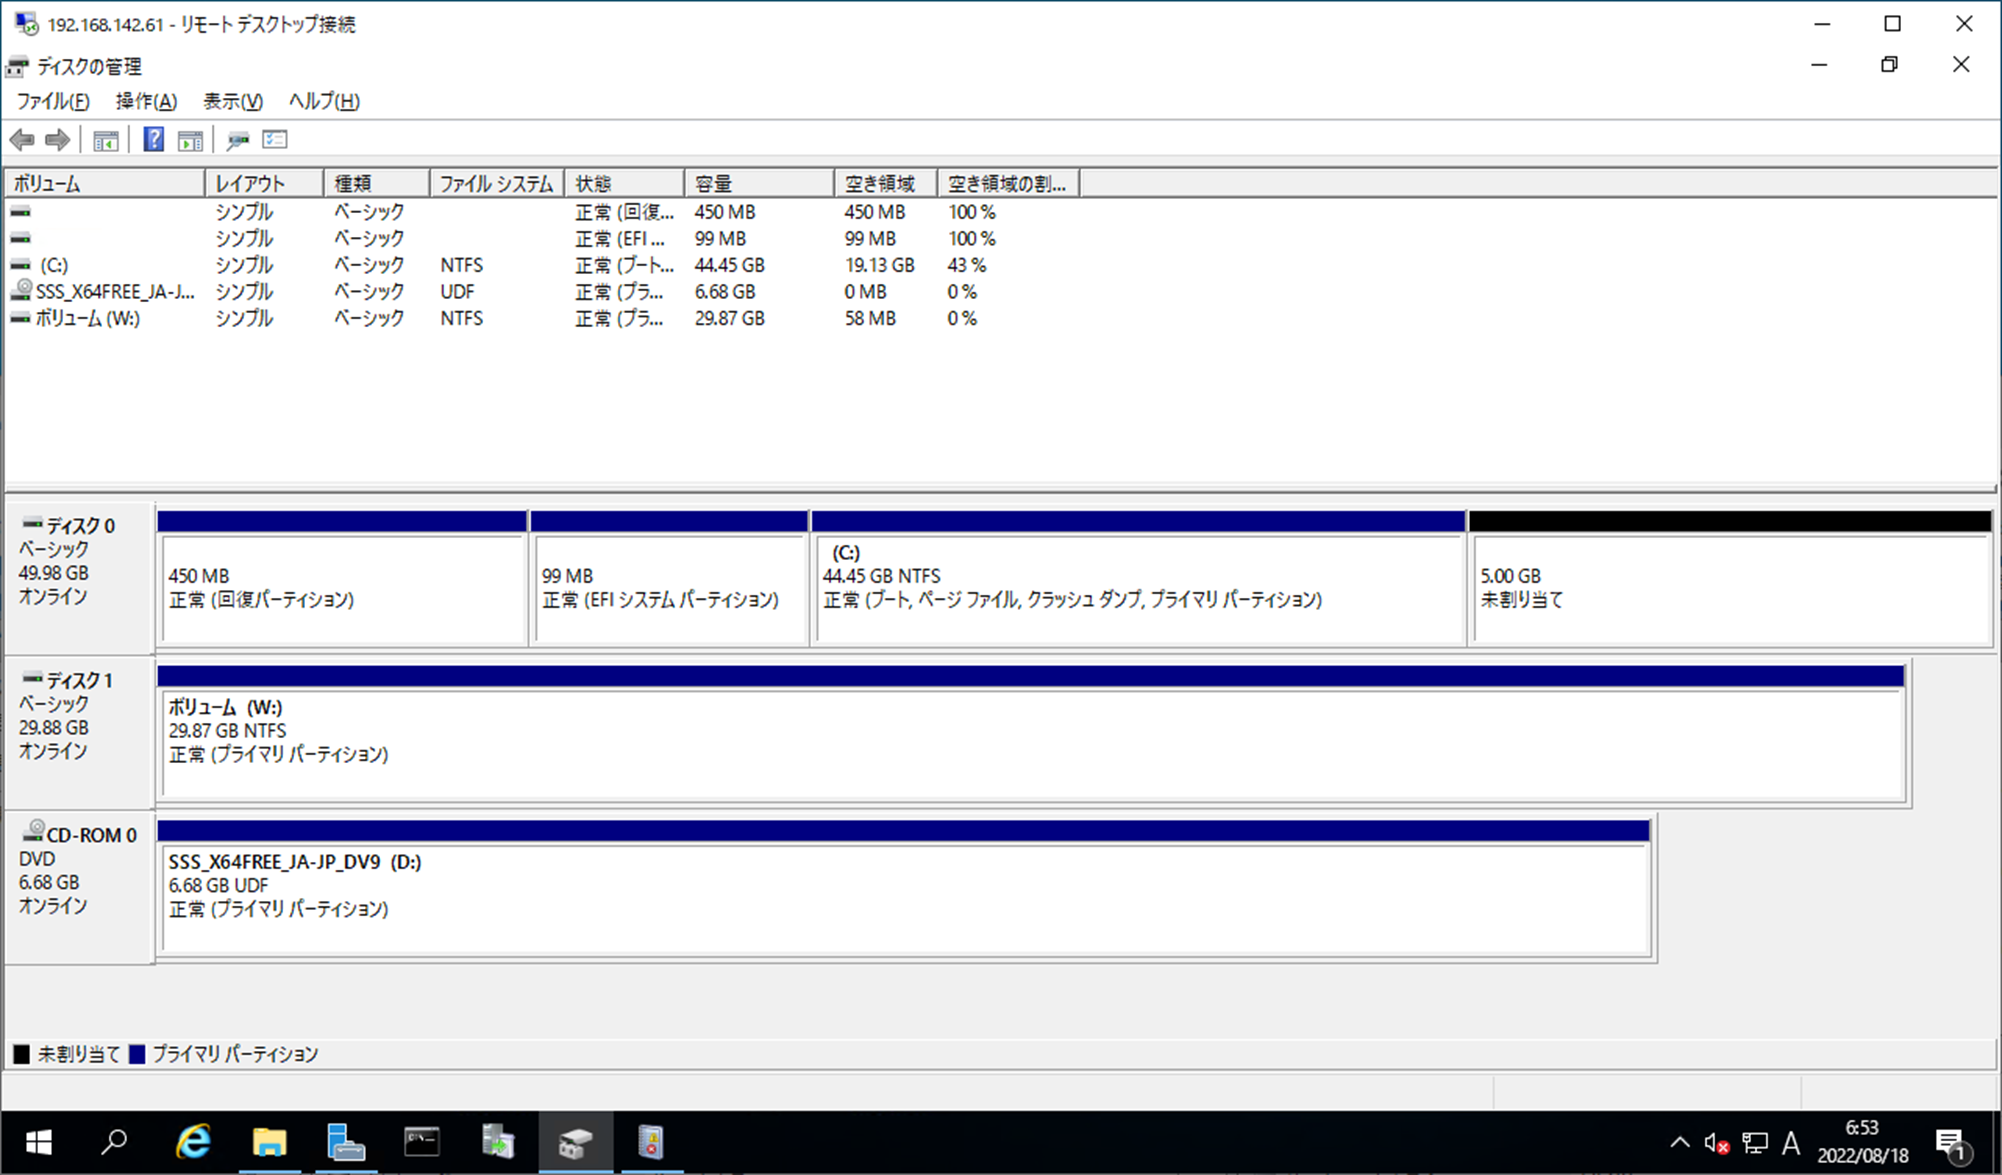The image size is (2002, 1175).
Task: Open File Explorer from the taskbar
Action: coord(269,1142)
